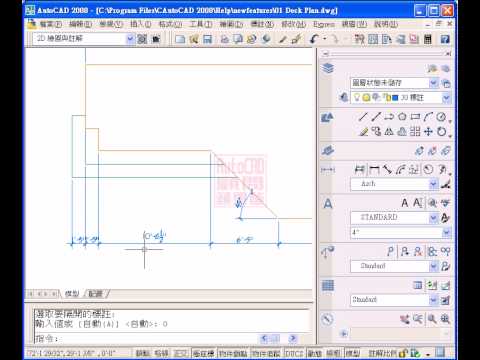
Task: Click the Zoom Extents magnifier icon
Action: (445, 319)
